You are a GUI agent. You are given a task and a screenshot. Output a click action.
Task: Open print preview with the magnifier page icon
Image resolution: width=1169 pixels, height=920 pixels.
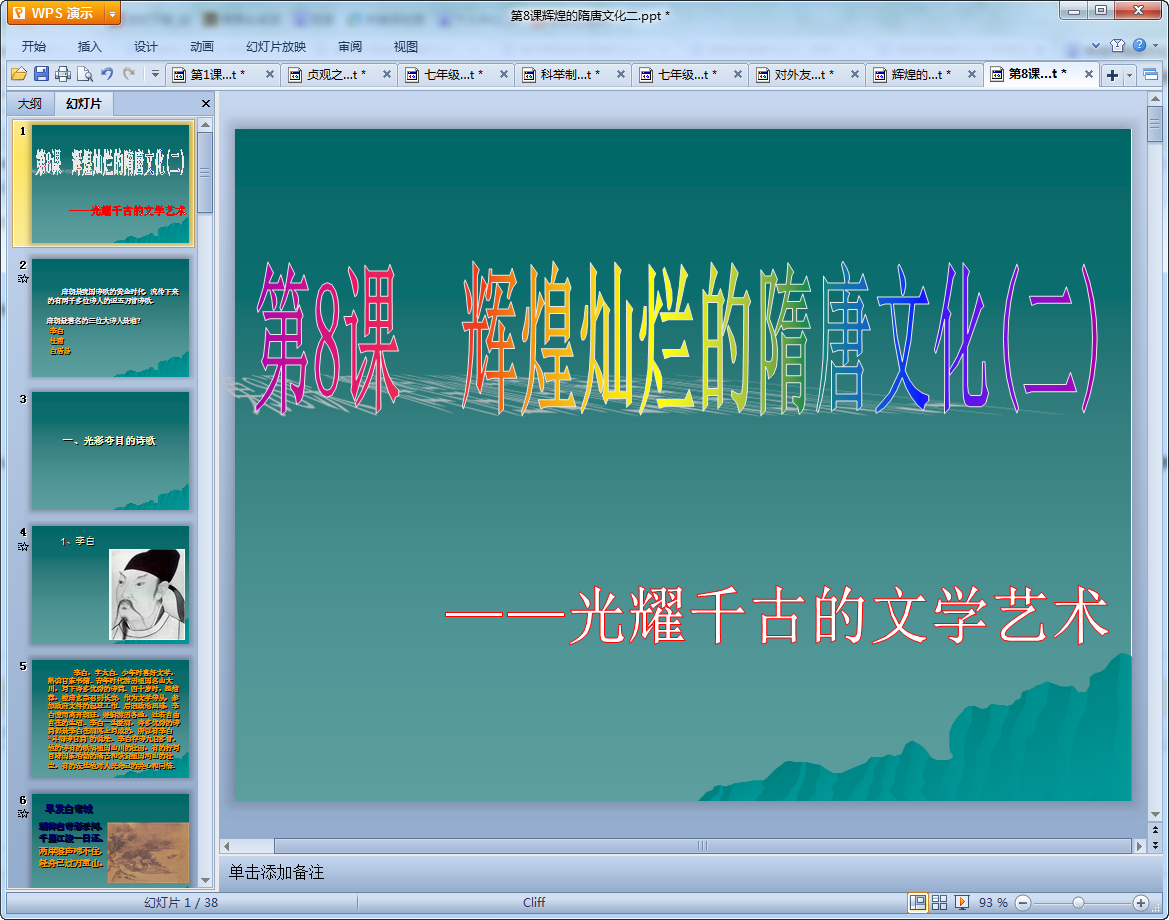(x=85, y=74)
